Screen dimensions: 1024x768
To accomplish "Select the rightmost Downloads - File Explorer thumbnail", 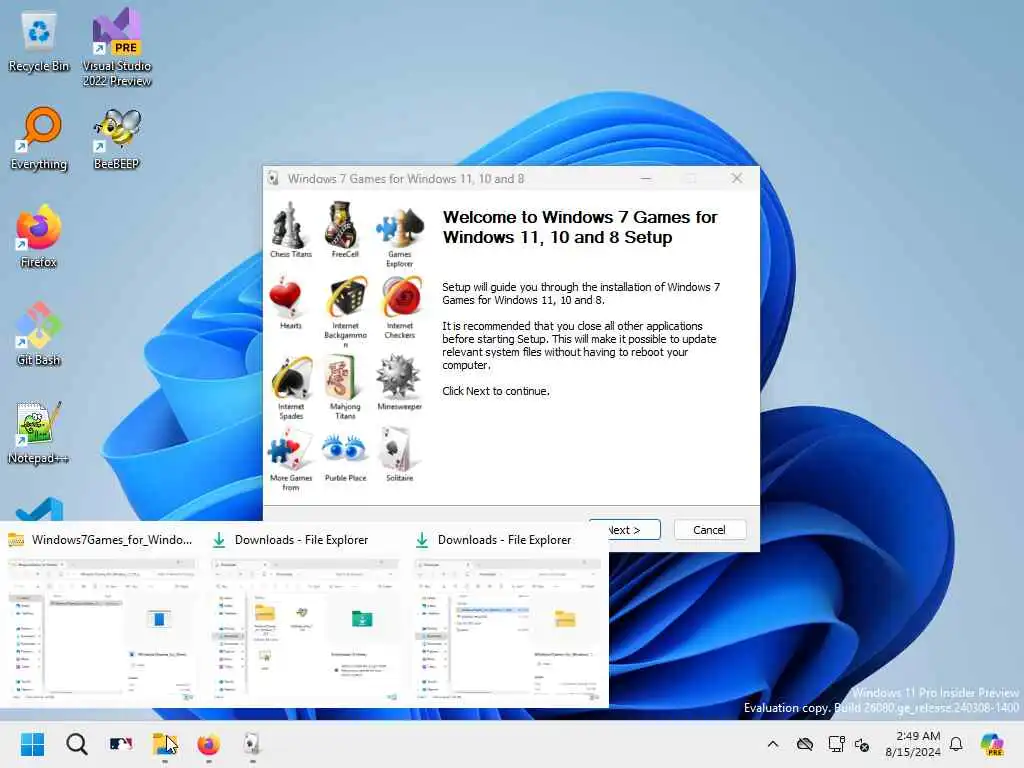I will (507, 616).
